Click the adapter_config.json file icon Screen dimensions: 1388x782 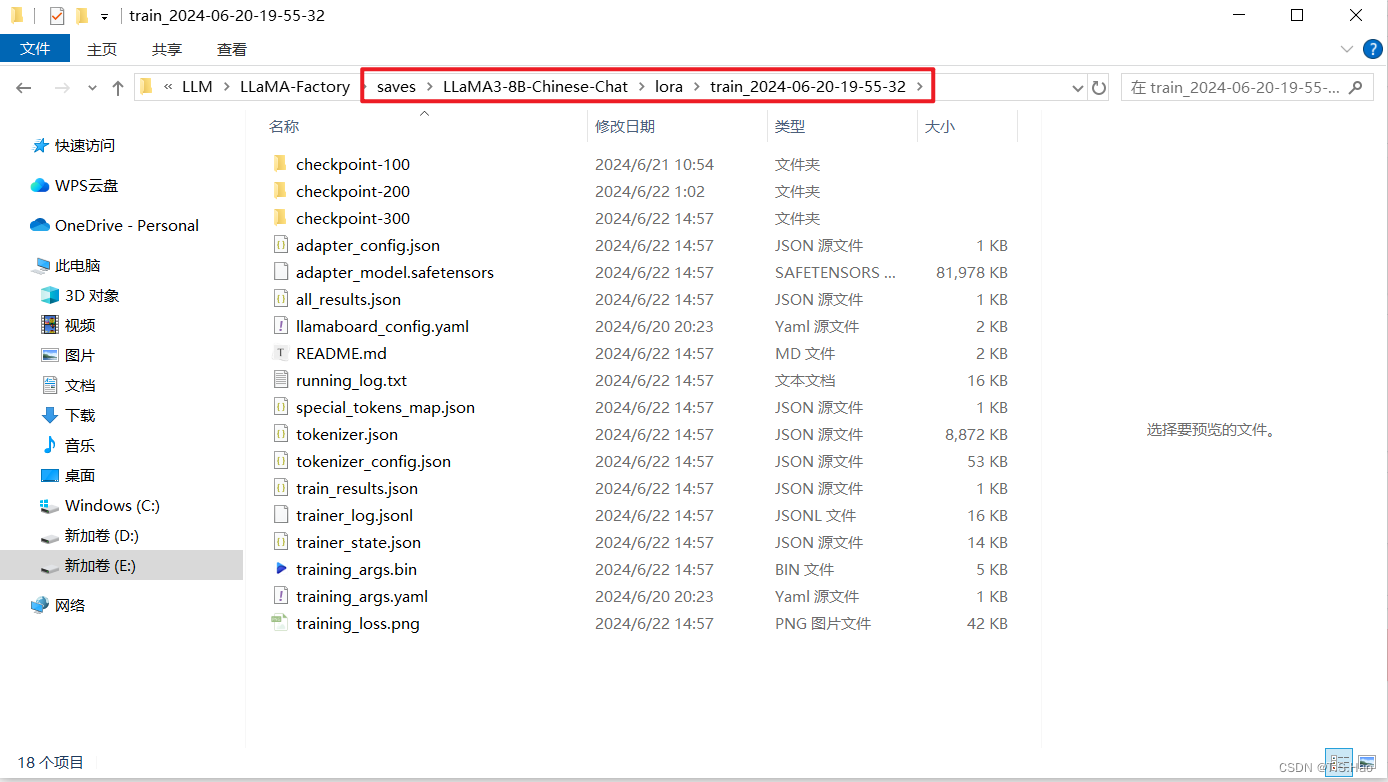coord(280,245)
